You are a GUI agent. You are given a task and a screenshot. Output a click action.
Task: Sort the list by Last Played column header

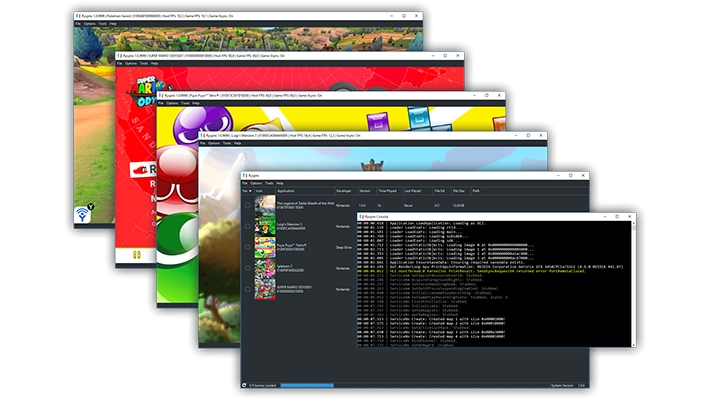point(416,191)
